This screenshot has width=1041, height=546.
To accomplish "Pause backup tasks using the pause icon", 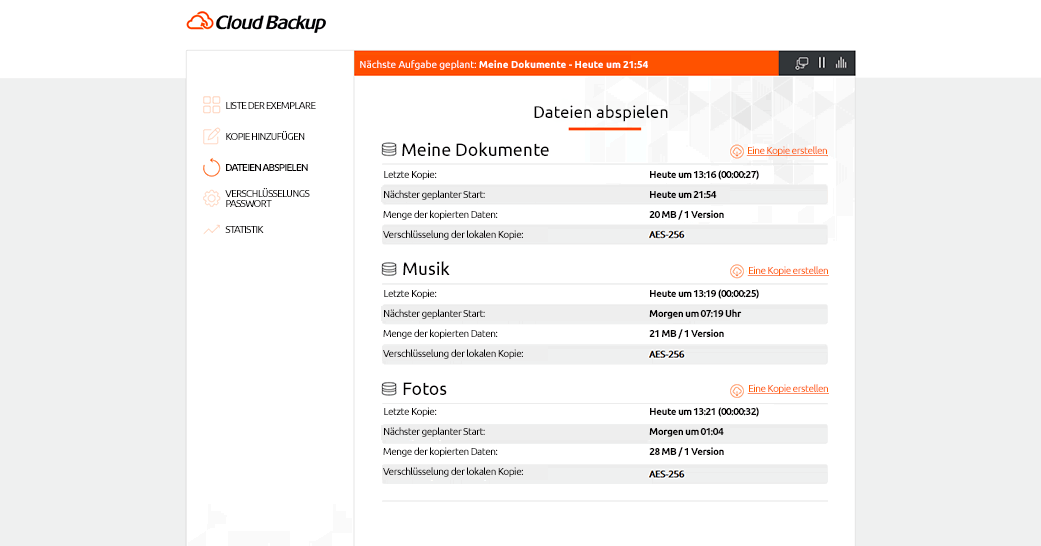I will click(822, 63).
